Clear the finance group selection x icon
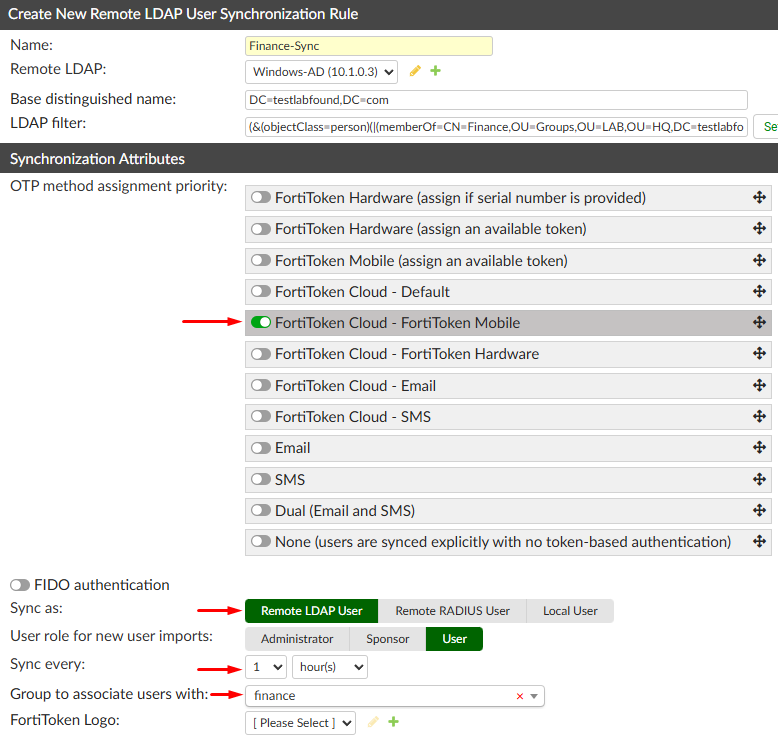 point(519,696)
